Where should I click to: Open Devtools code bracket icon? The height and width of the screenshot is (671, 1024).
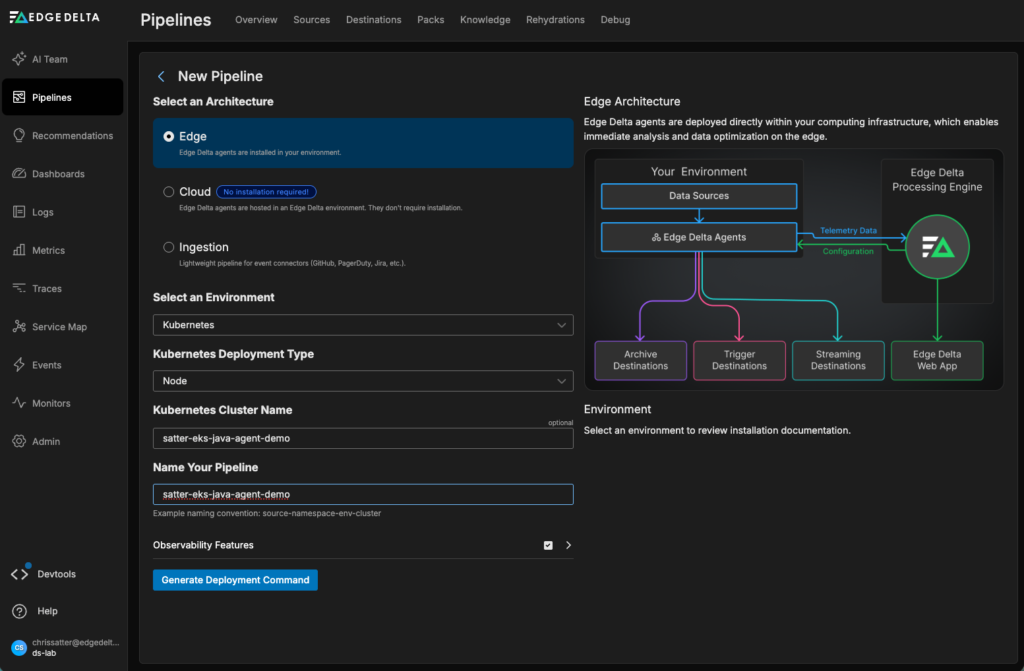[x=19, y=574]
